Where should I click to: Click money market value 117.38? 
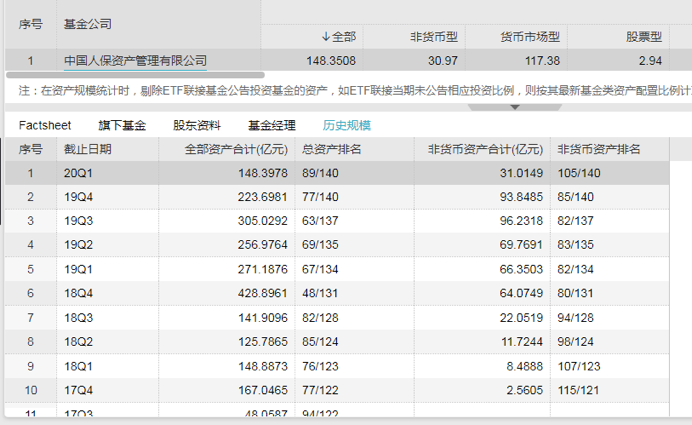(x=542, y=60)
